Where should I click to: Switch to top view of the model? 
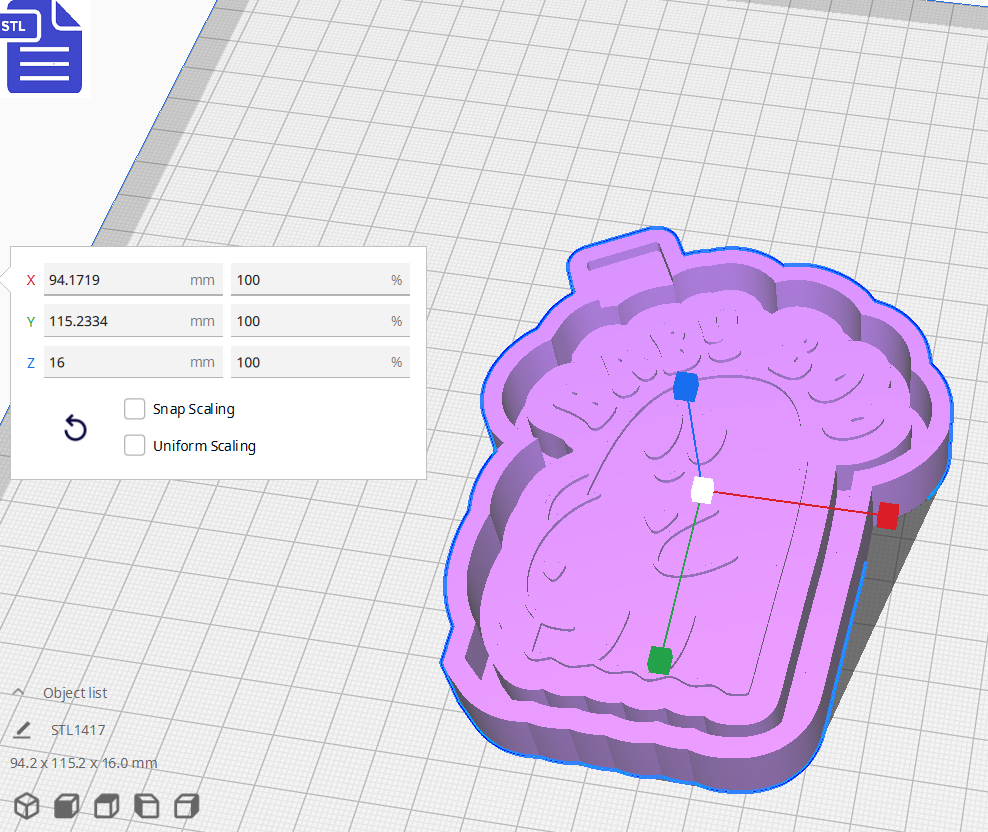tap(105, 806)
